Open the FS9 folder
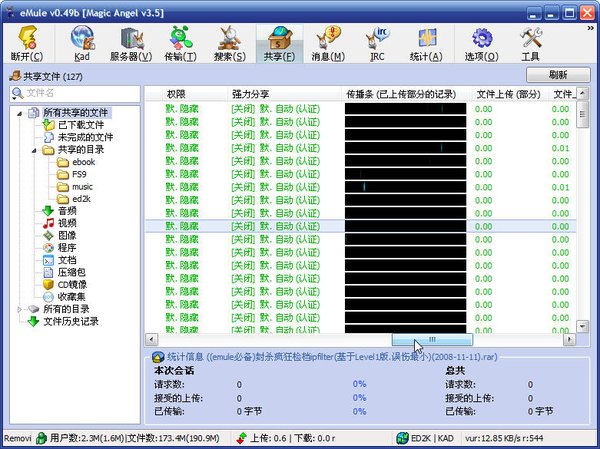Image resolution: width=600 pixels, height=449 pixels. coord(79,174)
